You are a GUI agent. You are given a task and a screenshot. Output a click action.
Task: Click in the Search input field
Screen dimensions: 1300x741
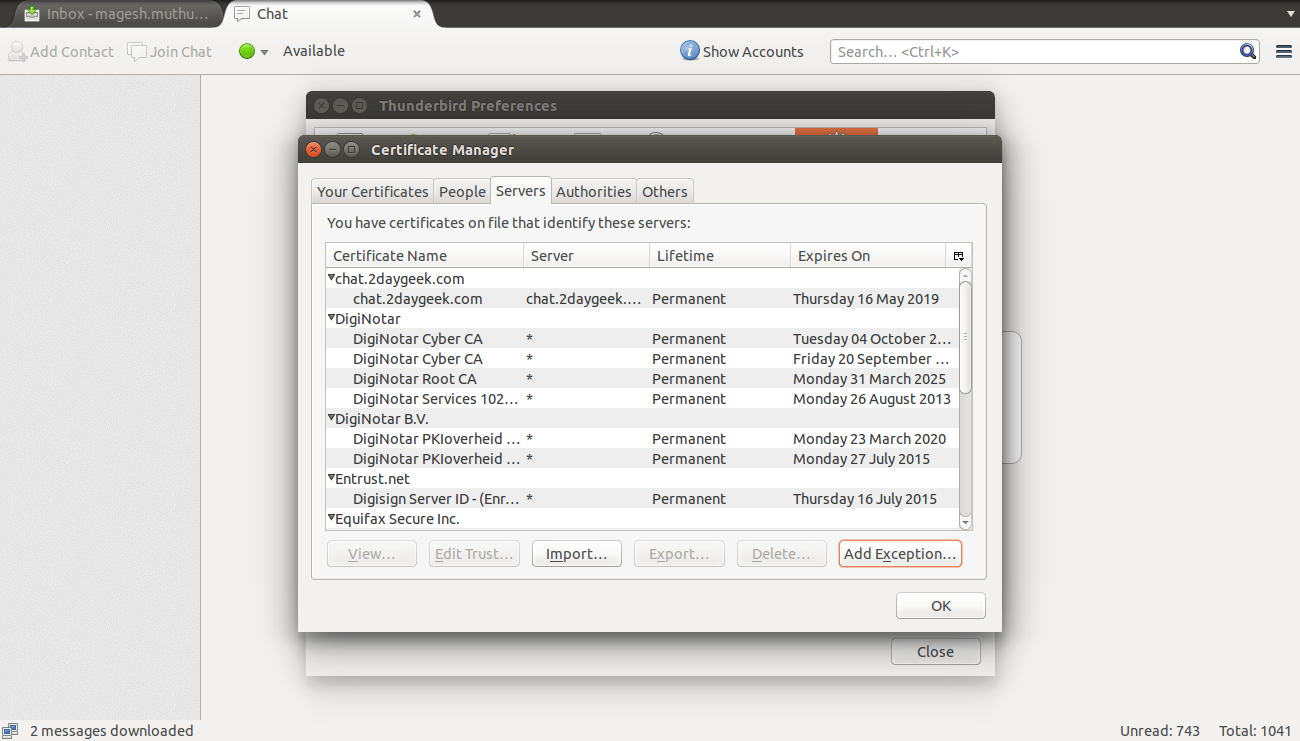pyautogui.click(x=1035, y=52)
